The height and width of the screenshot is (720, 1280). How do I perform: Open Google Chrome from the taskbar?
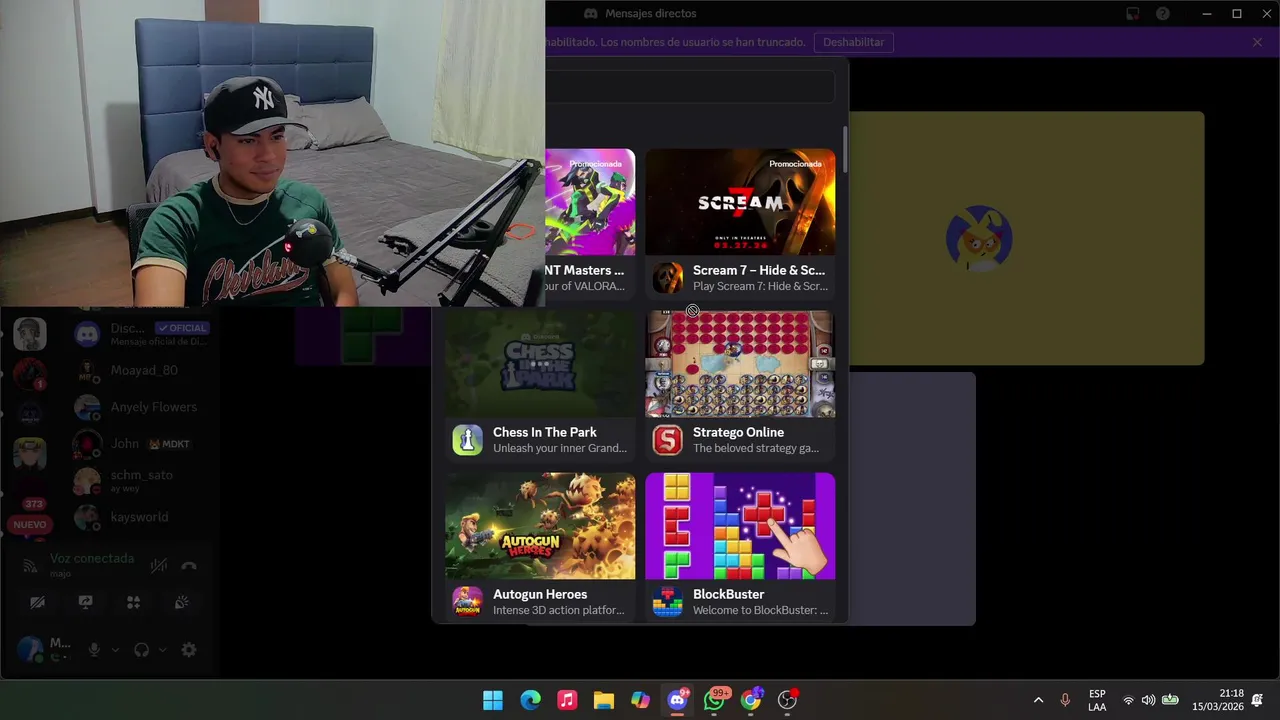coord(752,700)
